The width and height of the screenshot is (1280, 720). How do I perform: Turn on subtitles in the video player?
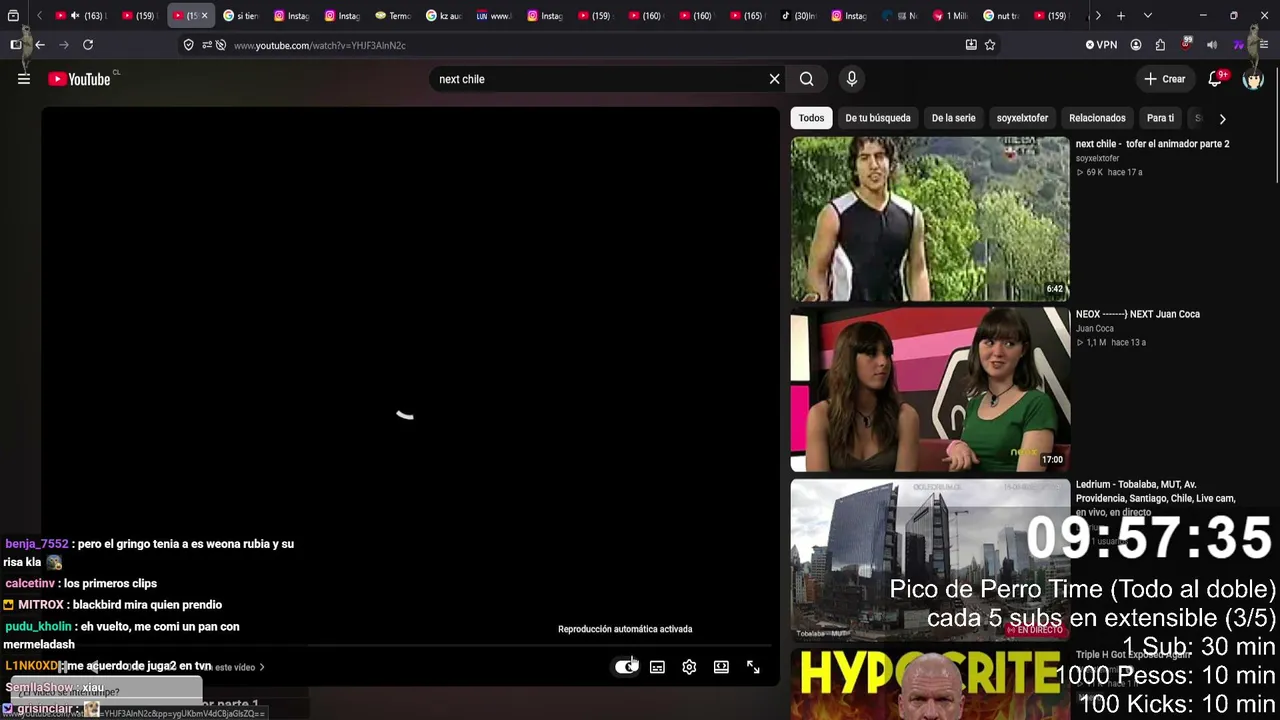pos(657,667)
